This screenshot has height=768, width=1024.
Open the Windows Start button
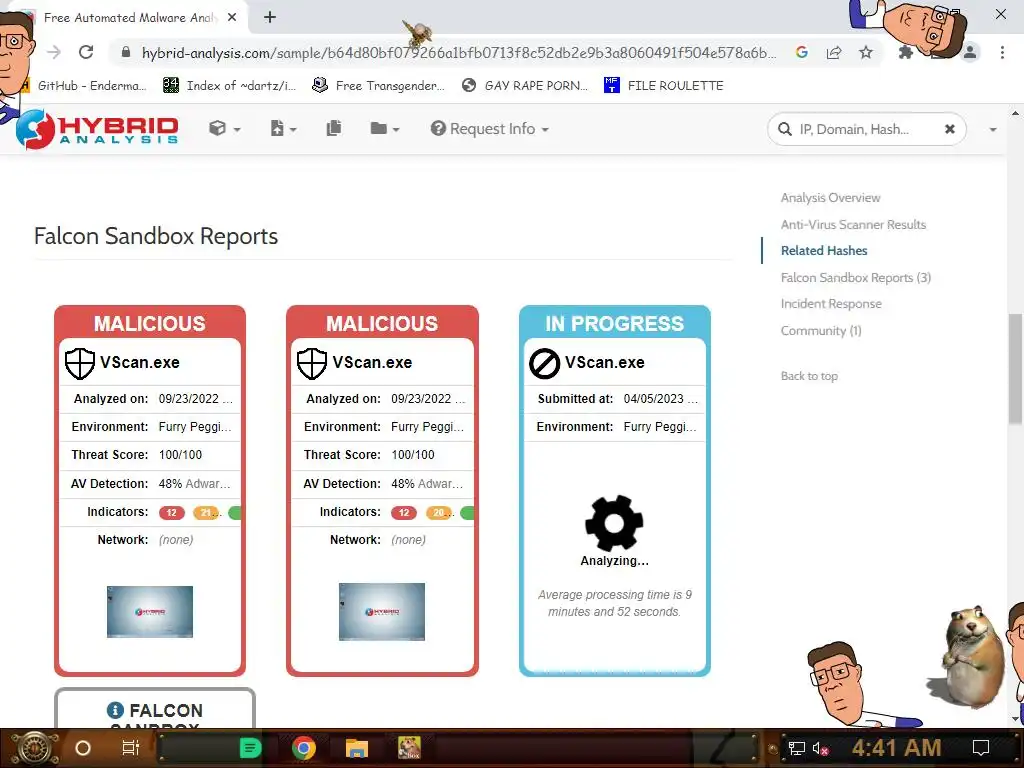click(34, 748)
